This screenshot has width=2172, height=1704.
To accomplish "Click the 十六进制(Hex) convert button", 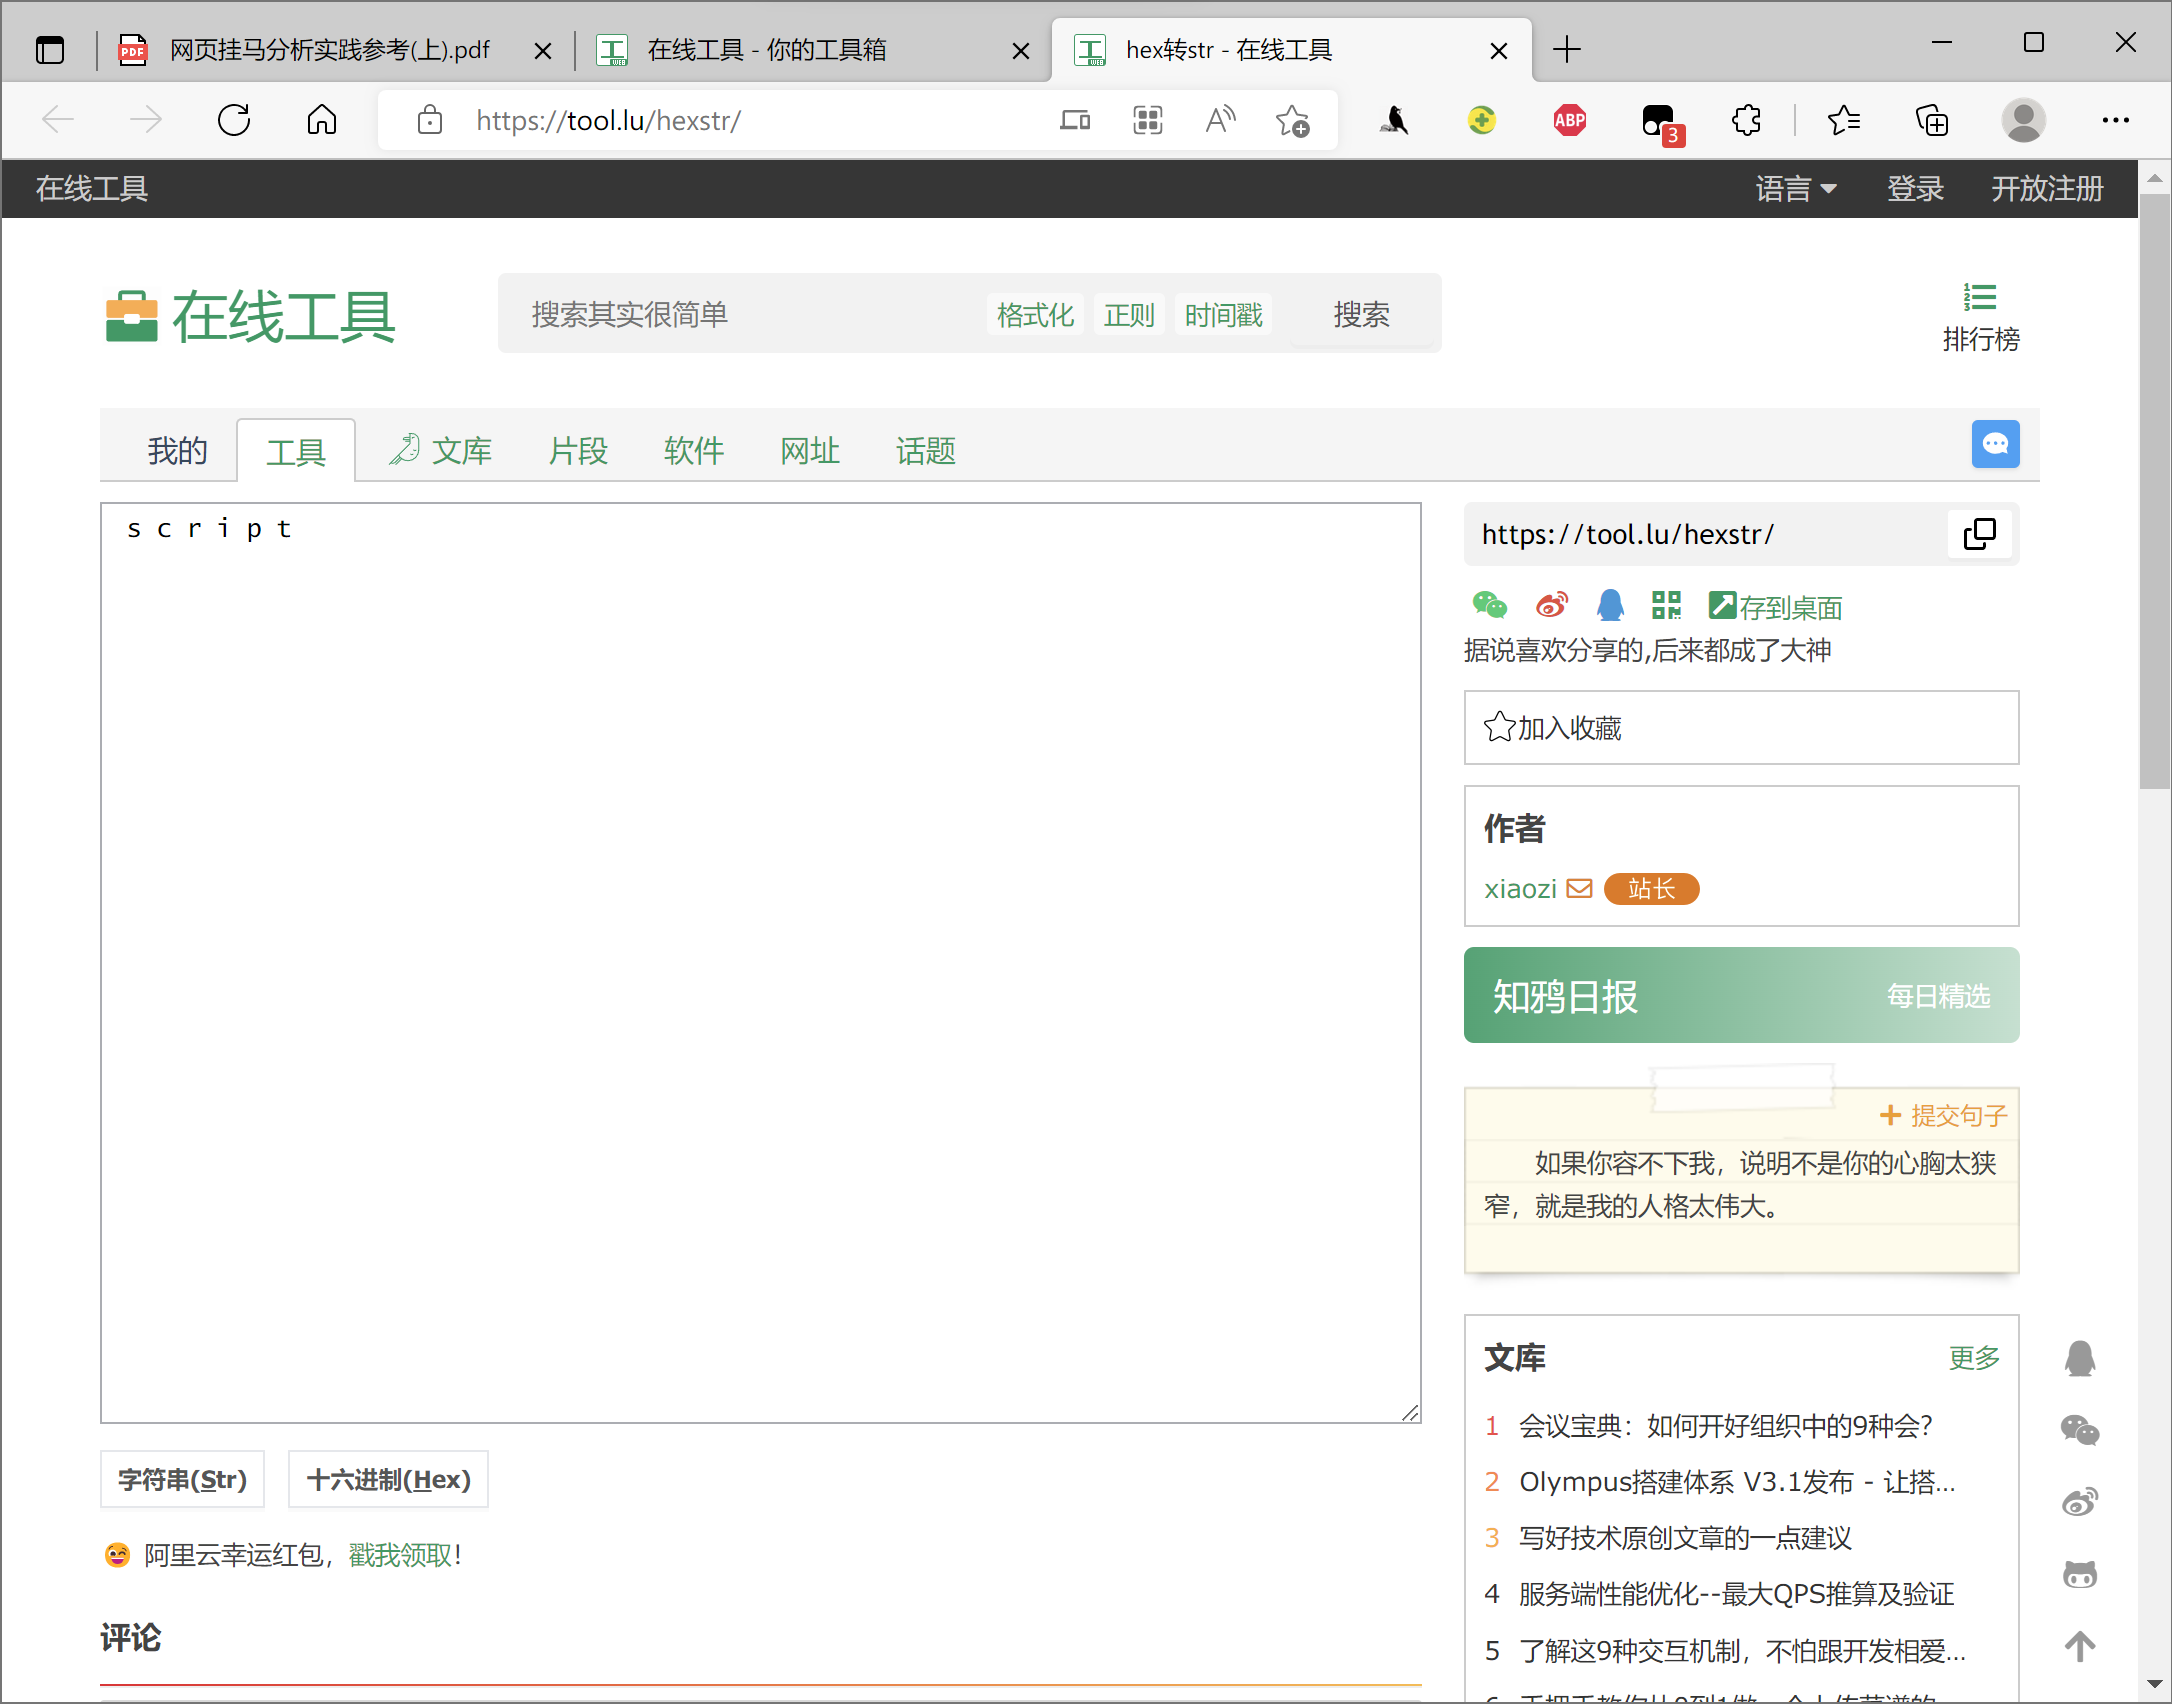I will (x=388, y=1479).
